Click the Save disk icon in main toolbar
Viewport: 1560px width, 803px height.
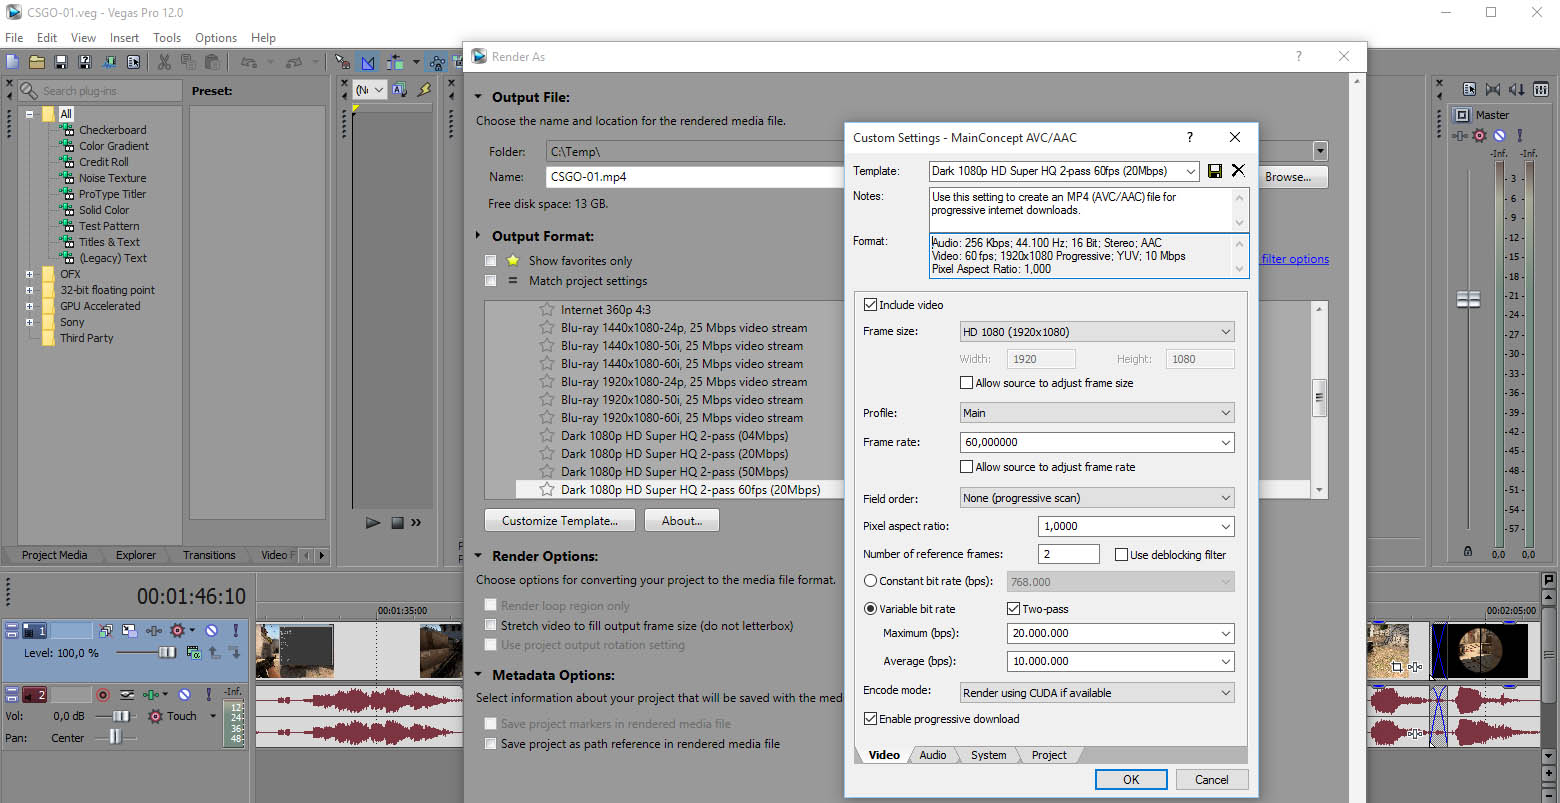click(x=61, y=62)
